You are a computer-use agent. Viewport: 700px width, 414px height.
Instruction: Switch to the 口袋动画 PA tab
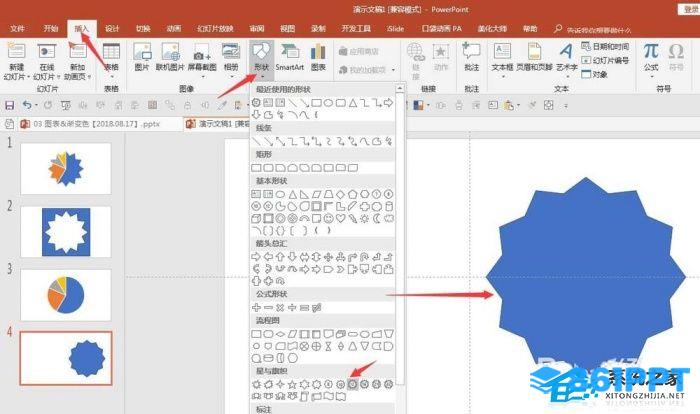pos(442,29)
